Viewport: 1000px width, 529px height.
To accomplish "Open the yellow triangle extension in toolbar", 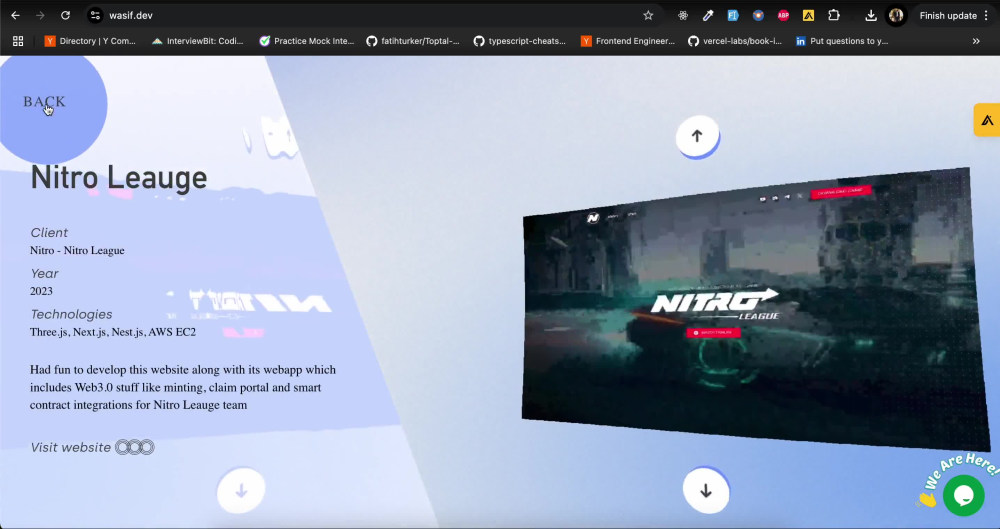I will pyautogui.click(x=808, y=15).
